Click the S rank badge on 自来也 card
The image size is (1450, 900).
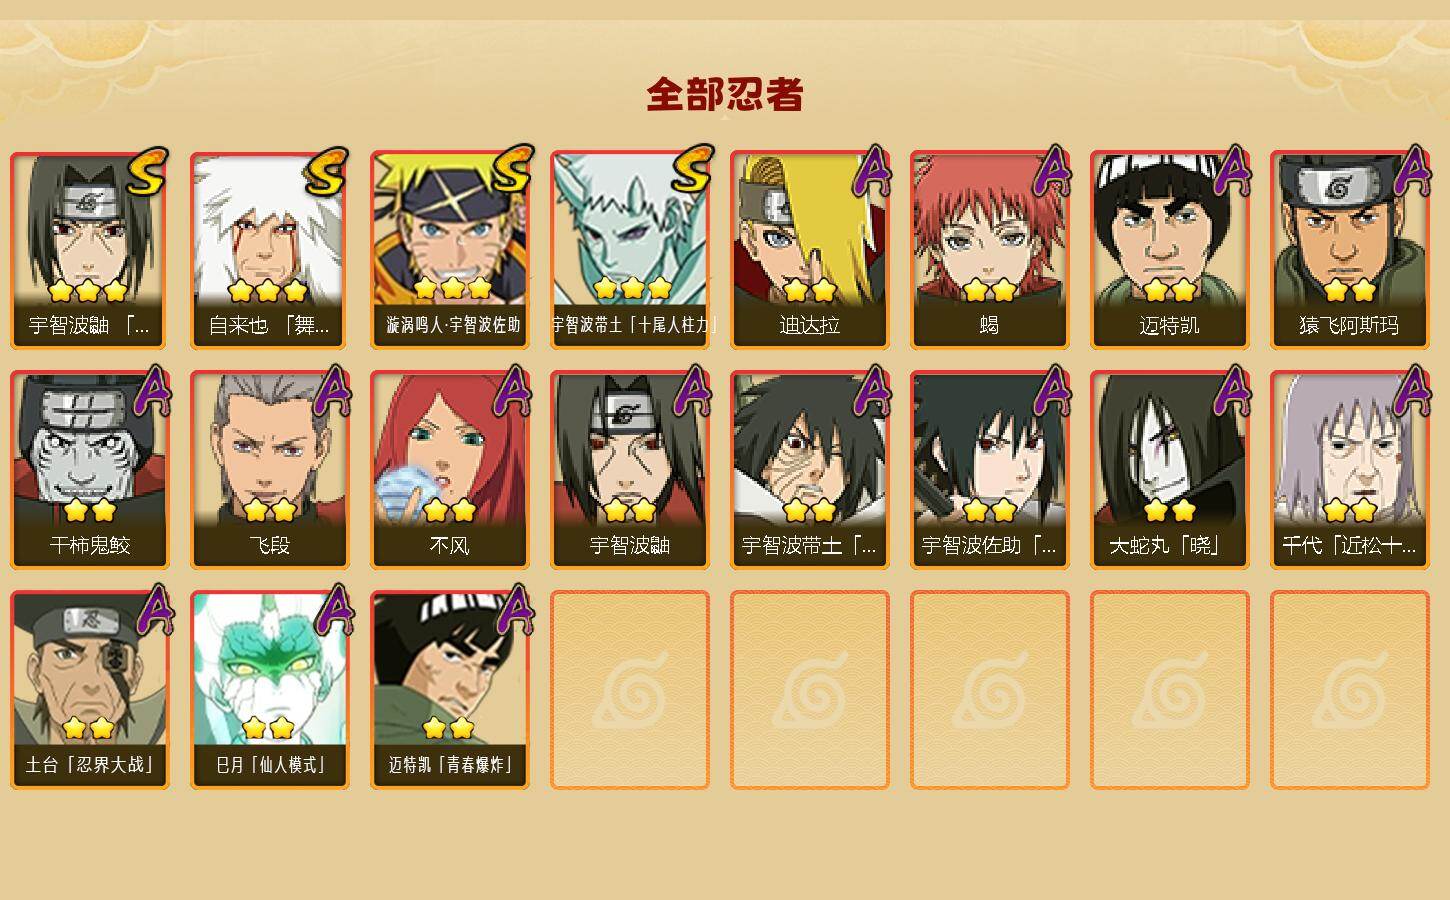[x=327, y=172]
